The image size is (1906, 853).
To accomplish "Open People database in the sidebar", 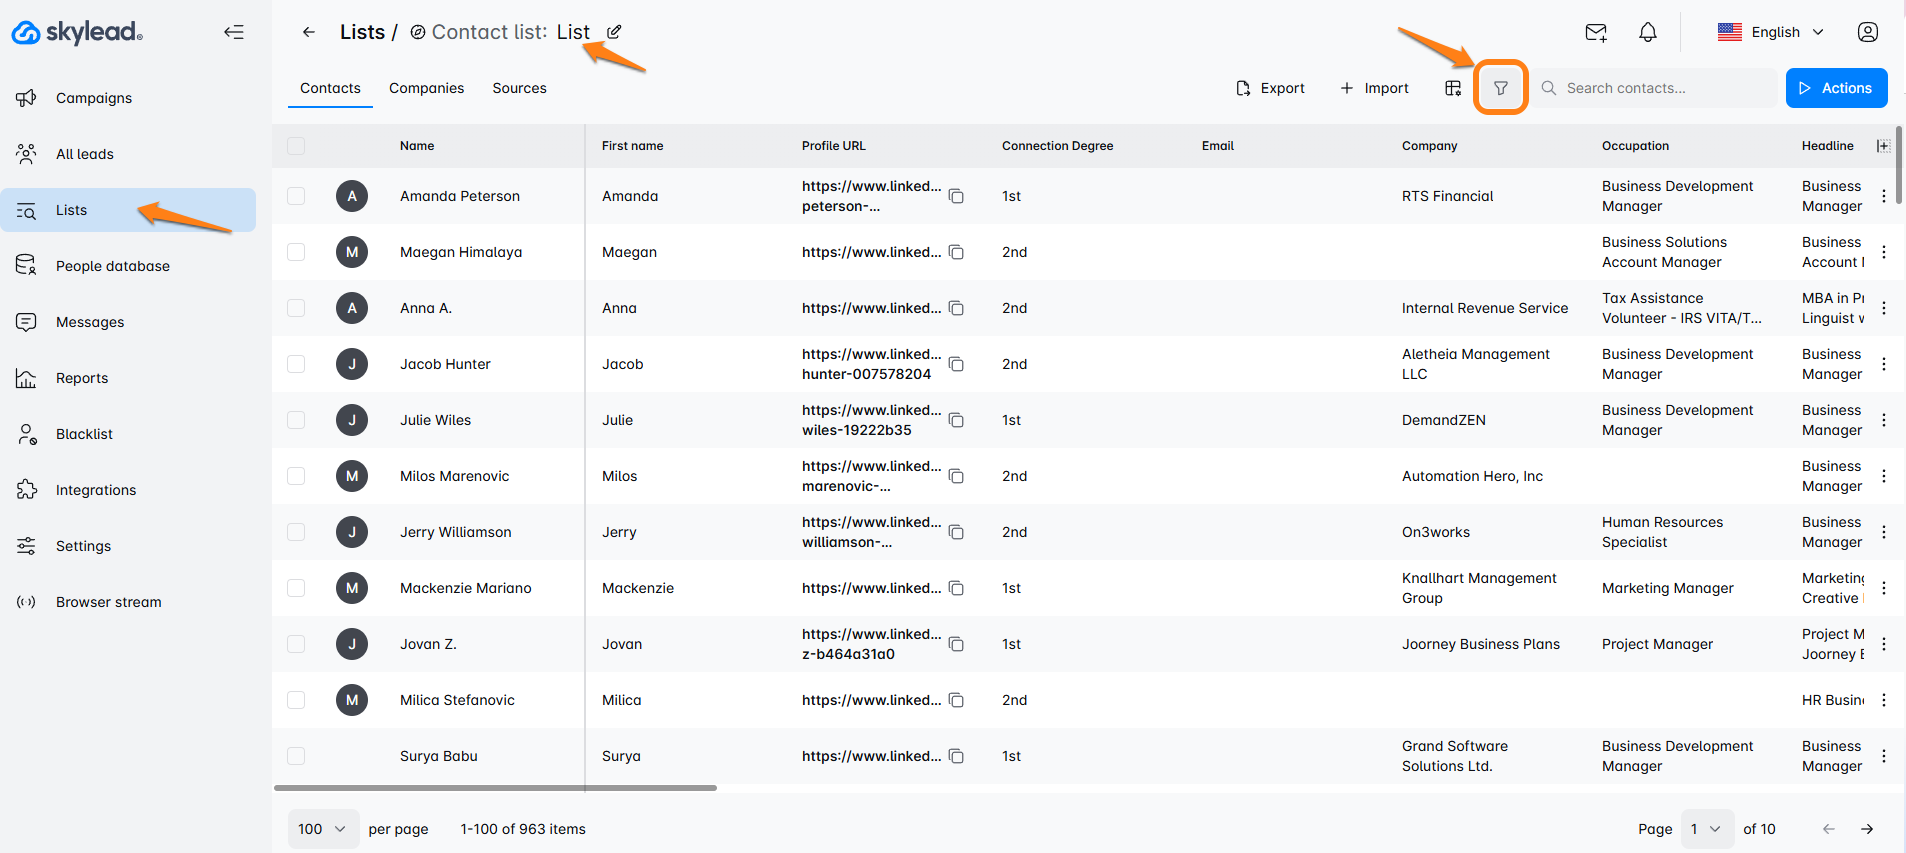I will coord(128,266).
